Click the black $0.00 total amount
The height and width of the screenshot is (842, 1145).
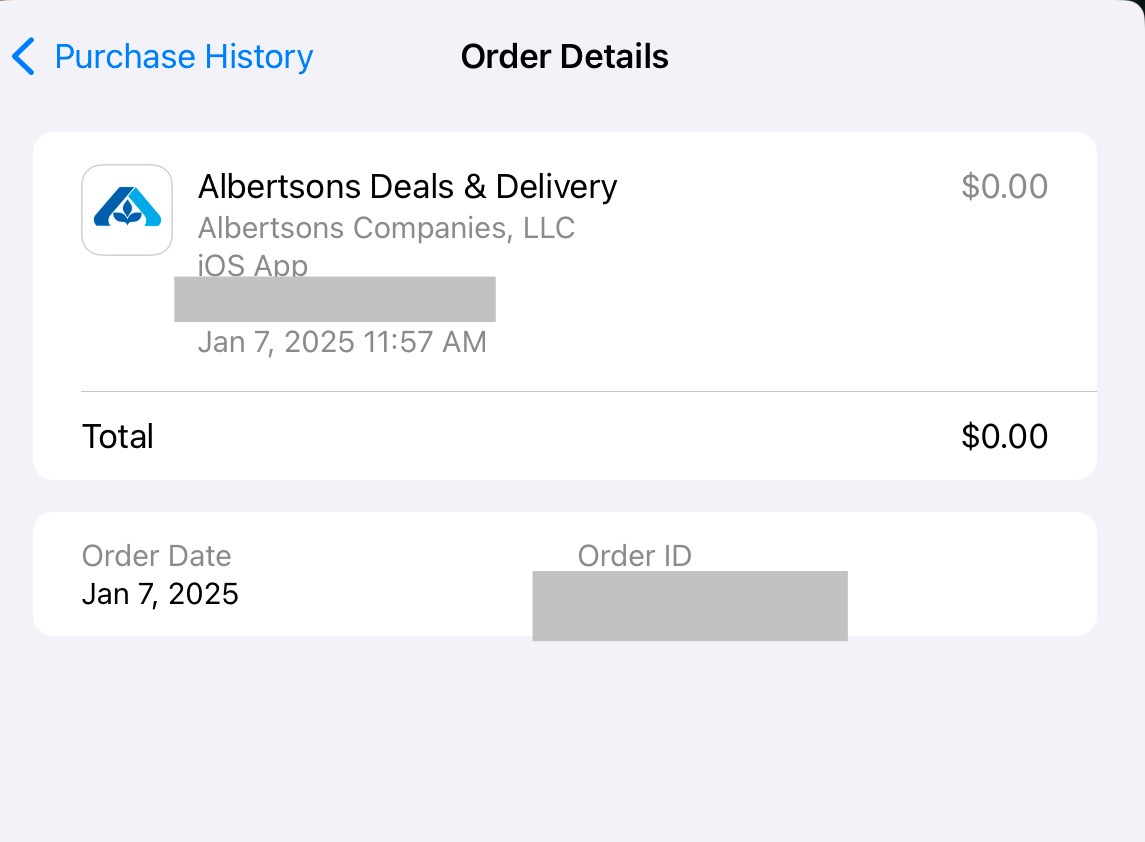click(1004, 436)
